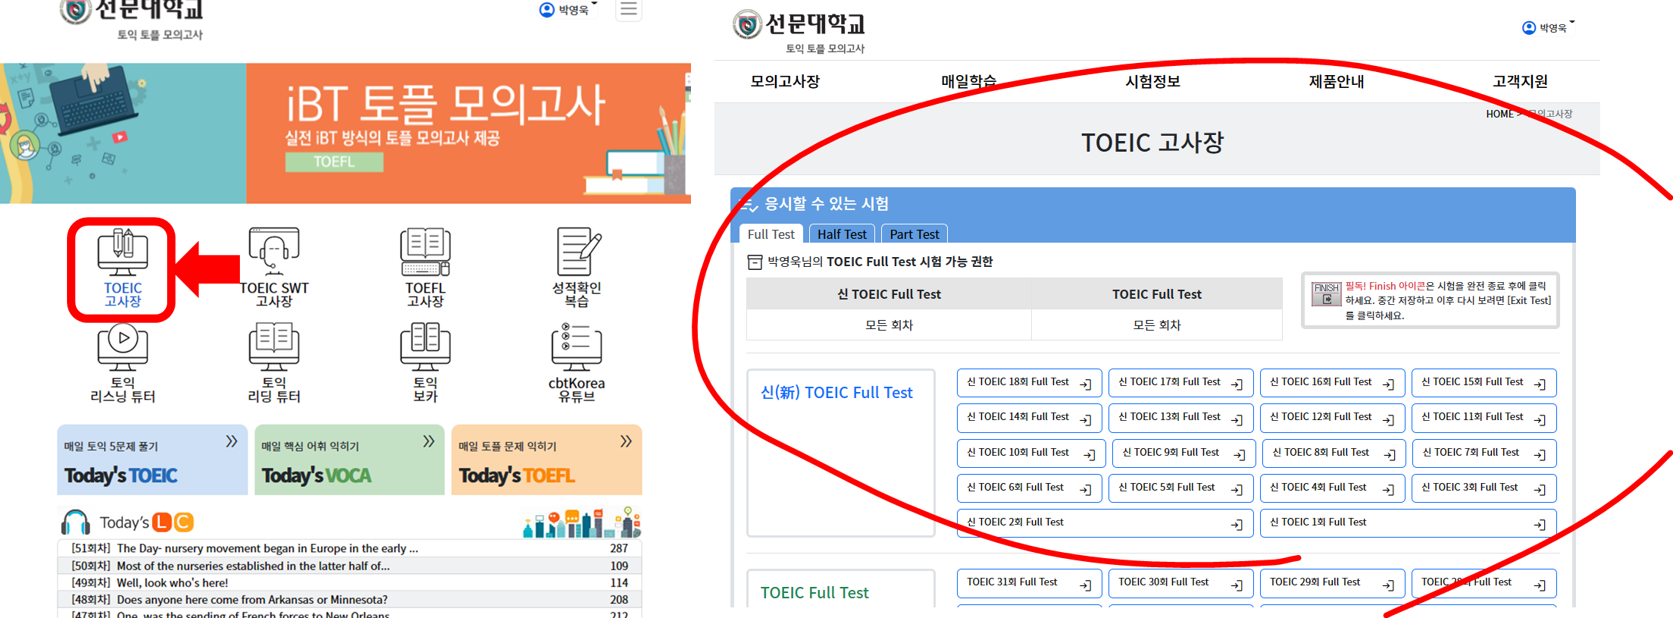Image resolution: width=1673 pixels, height=618 pixels.
Task: Open the 성적확인 복습 icon
Action: (577, 268)
